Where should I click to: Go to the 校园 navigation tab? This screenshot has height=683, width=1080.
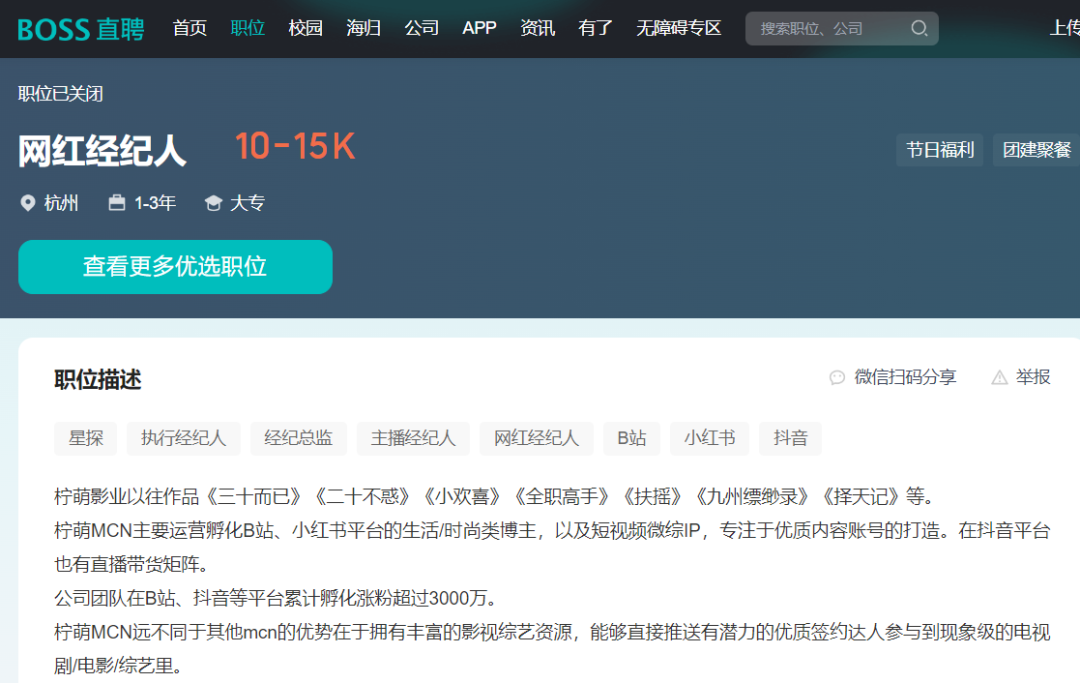(305, 28)
